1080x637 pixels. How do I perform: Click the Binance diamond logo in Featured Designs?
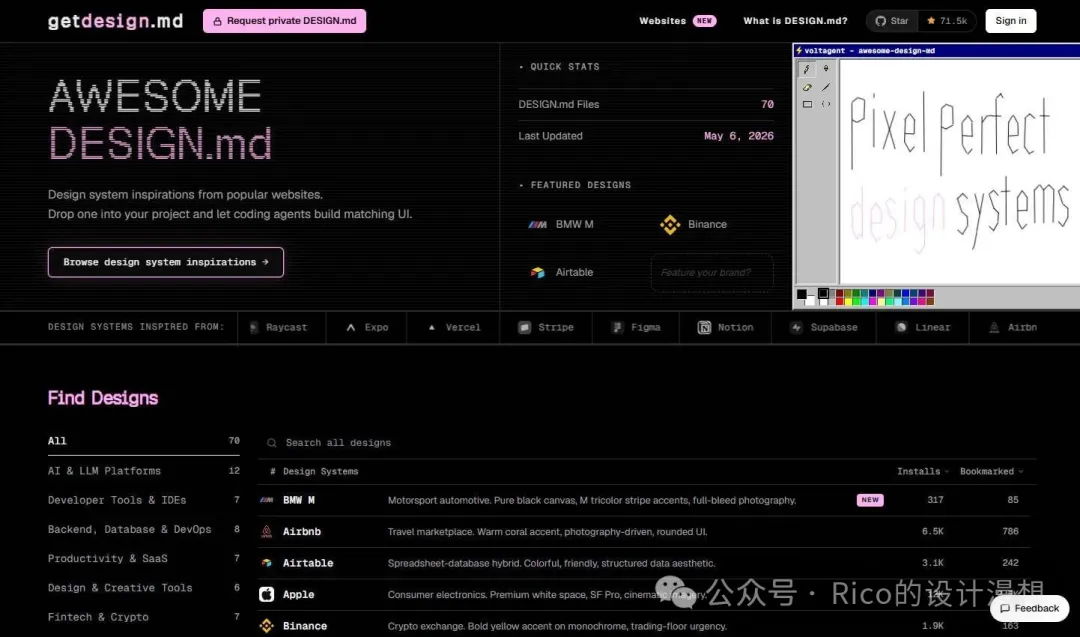point(670,224)
